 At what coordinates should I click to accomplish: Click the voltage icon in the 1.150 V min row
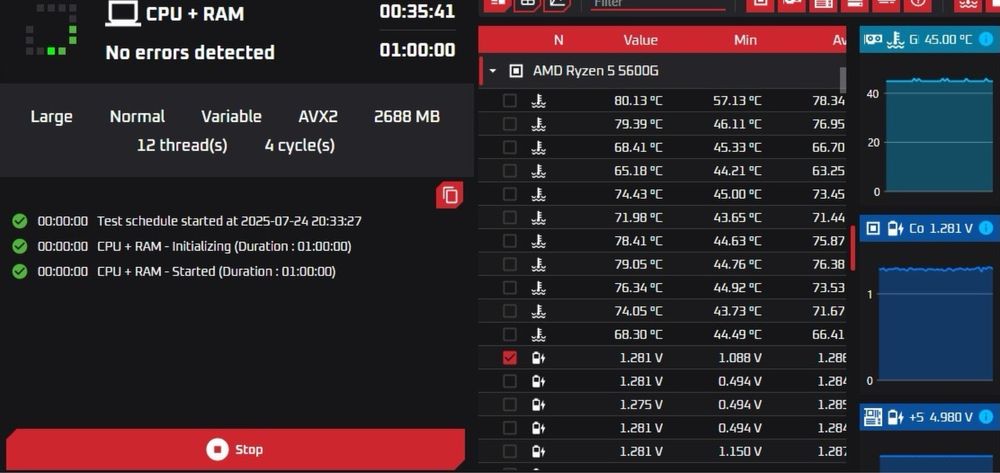(539, 451)
